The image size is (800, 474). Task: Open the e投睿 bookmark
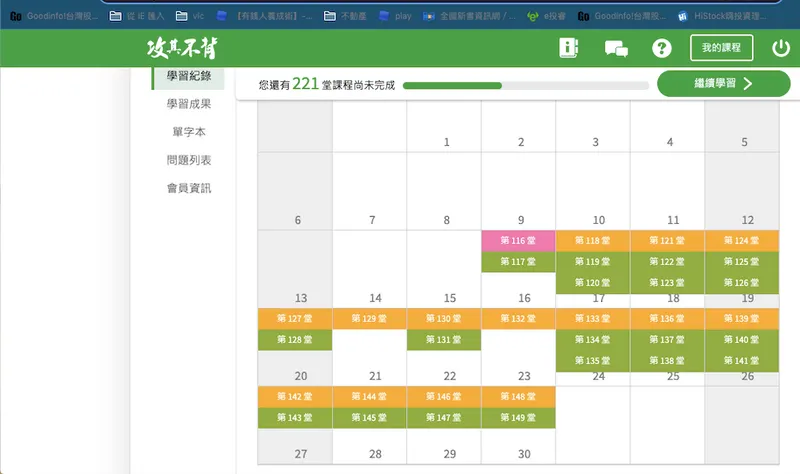[546, 16]
